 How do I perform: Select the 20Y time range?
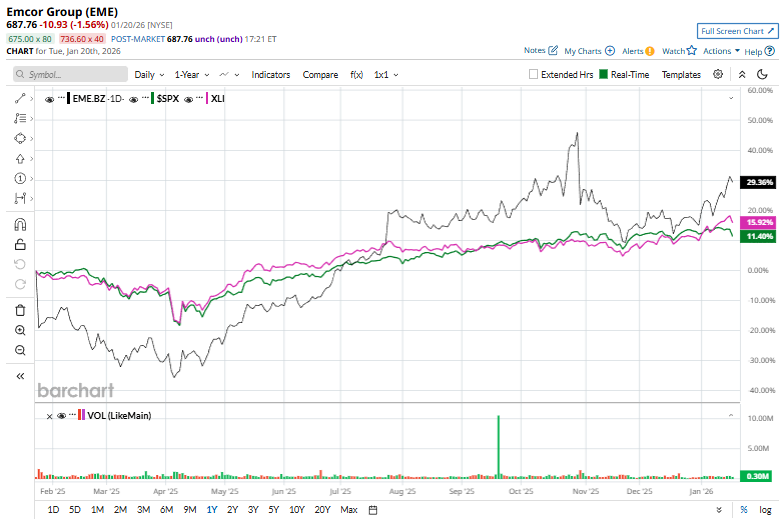click(323, 510)
